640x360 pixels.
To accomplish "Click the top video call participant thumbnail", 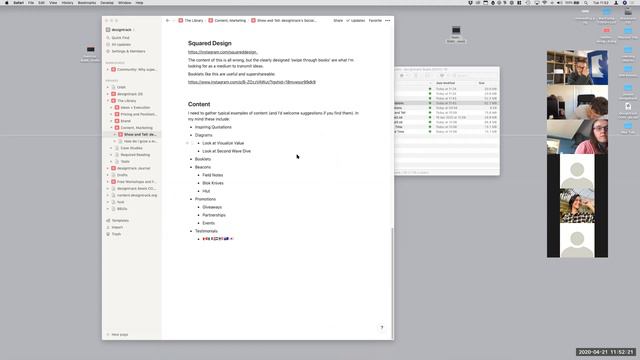I will pos(577,67).
